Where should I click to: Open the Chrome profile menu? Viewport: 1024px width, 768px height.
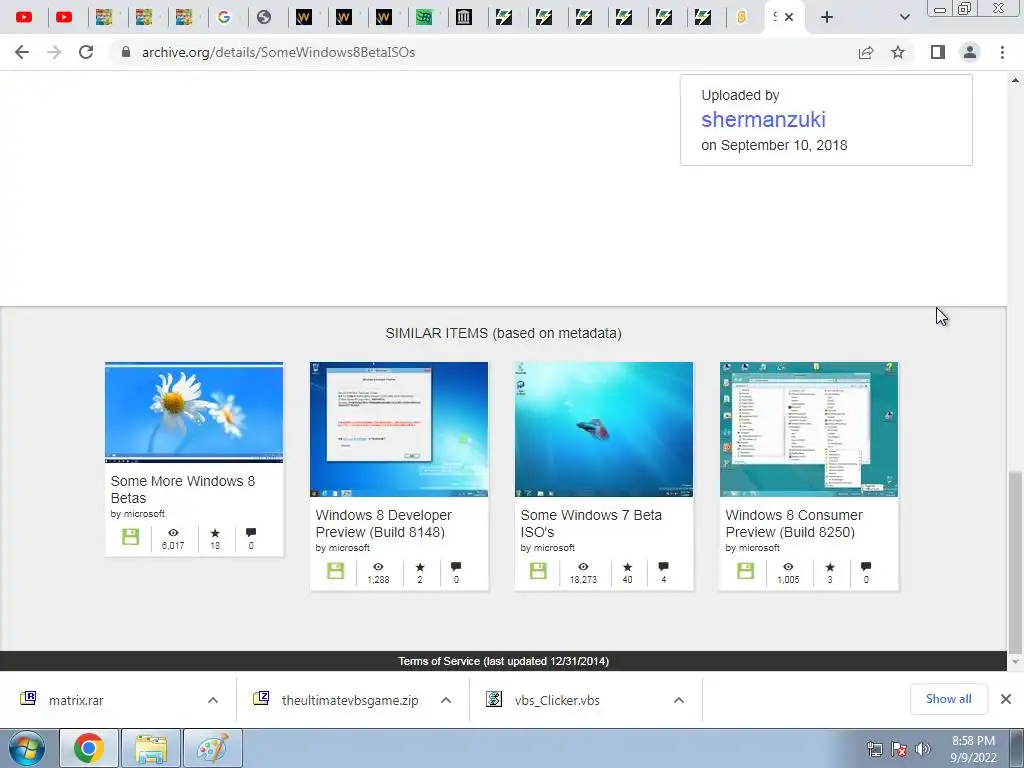[x=970, y=52]
